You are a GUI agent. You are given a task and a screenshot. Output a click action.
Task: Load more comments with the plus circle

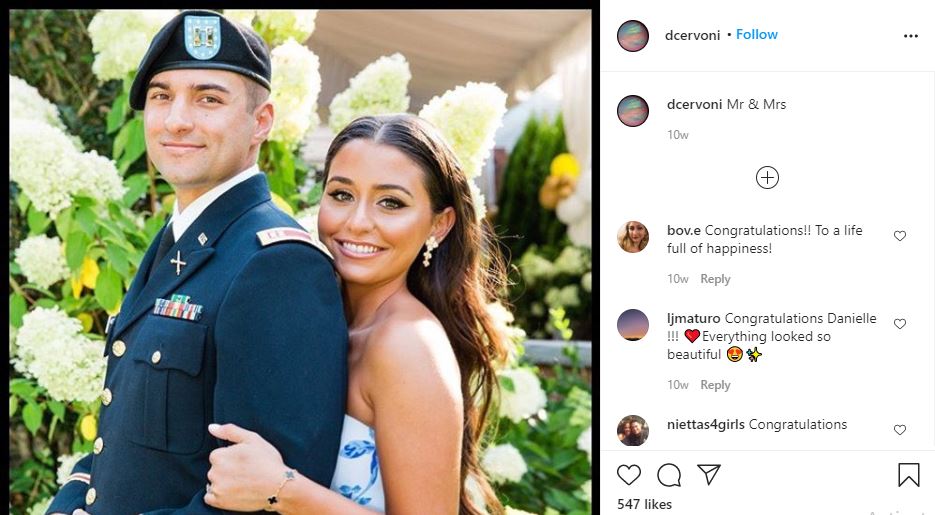[x=767, y=178]
